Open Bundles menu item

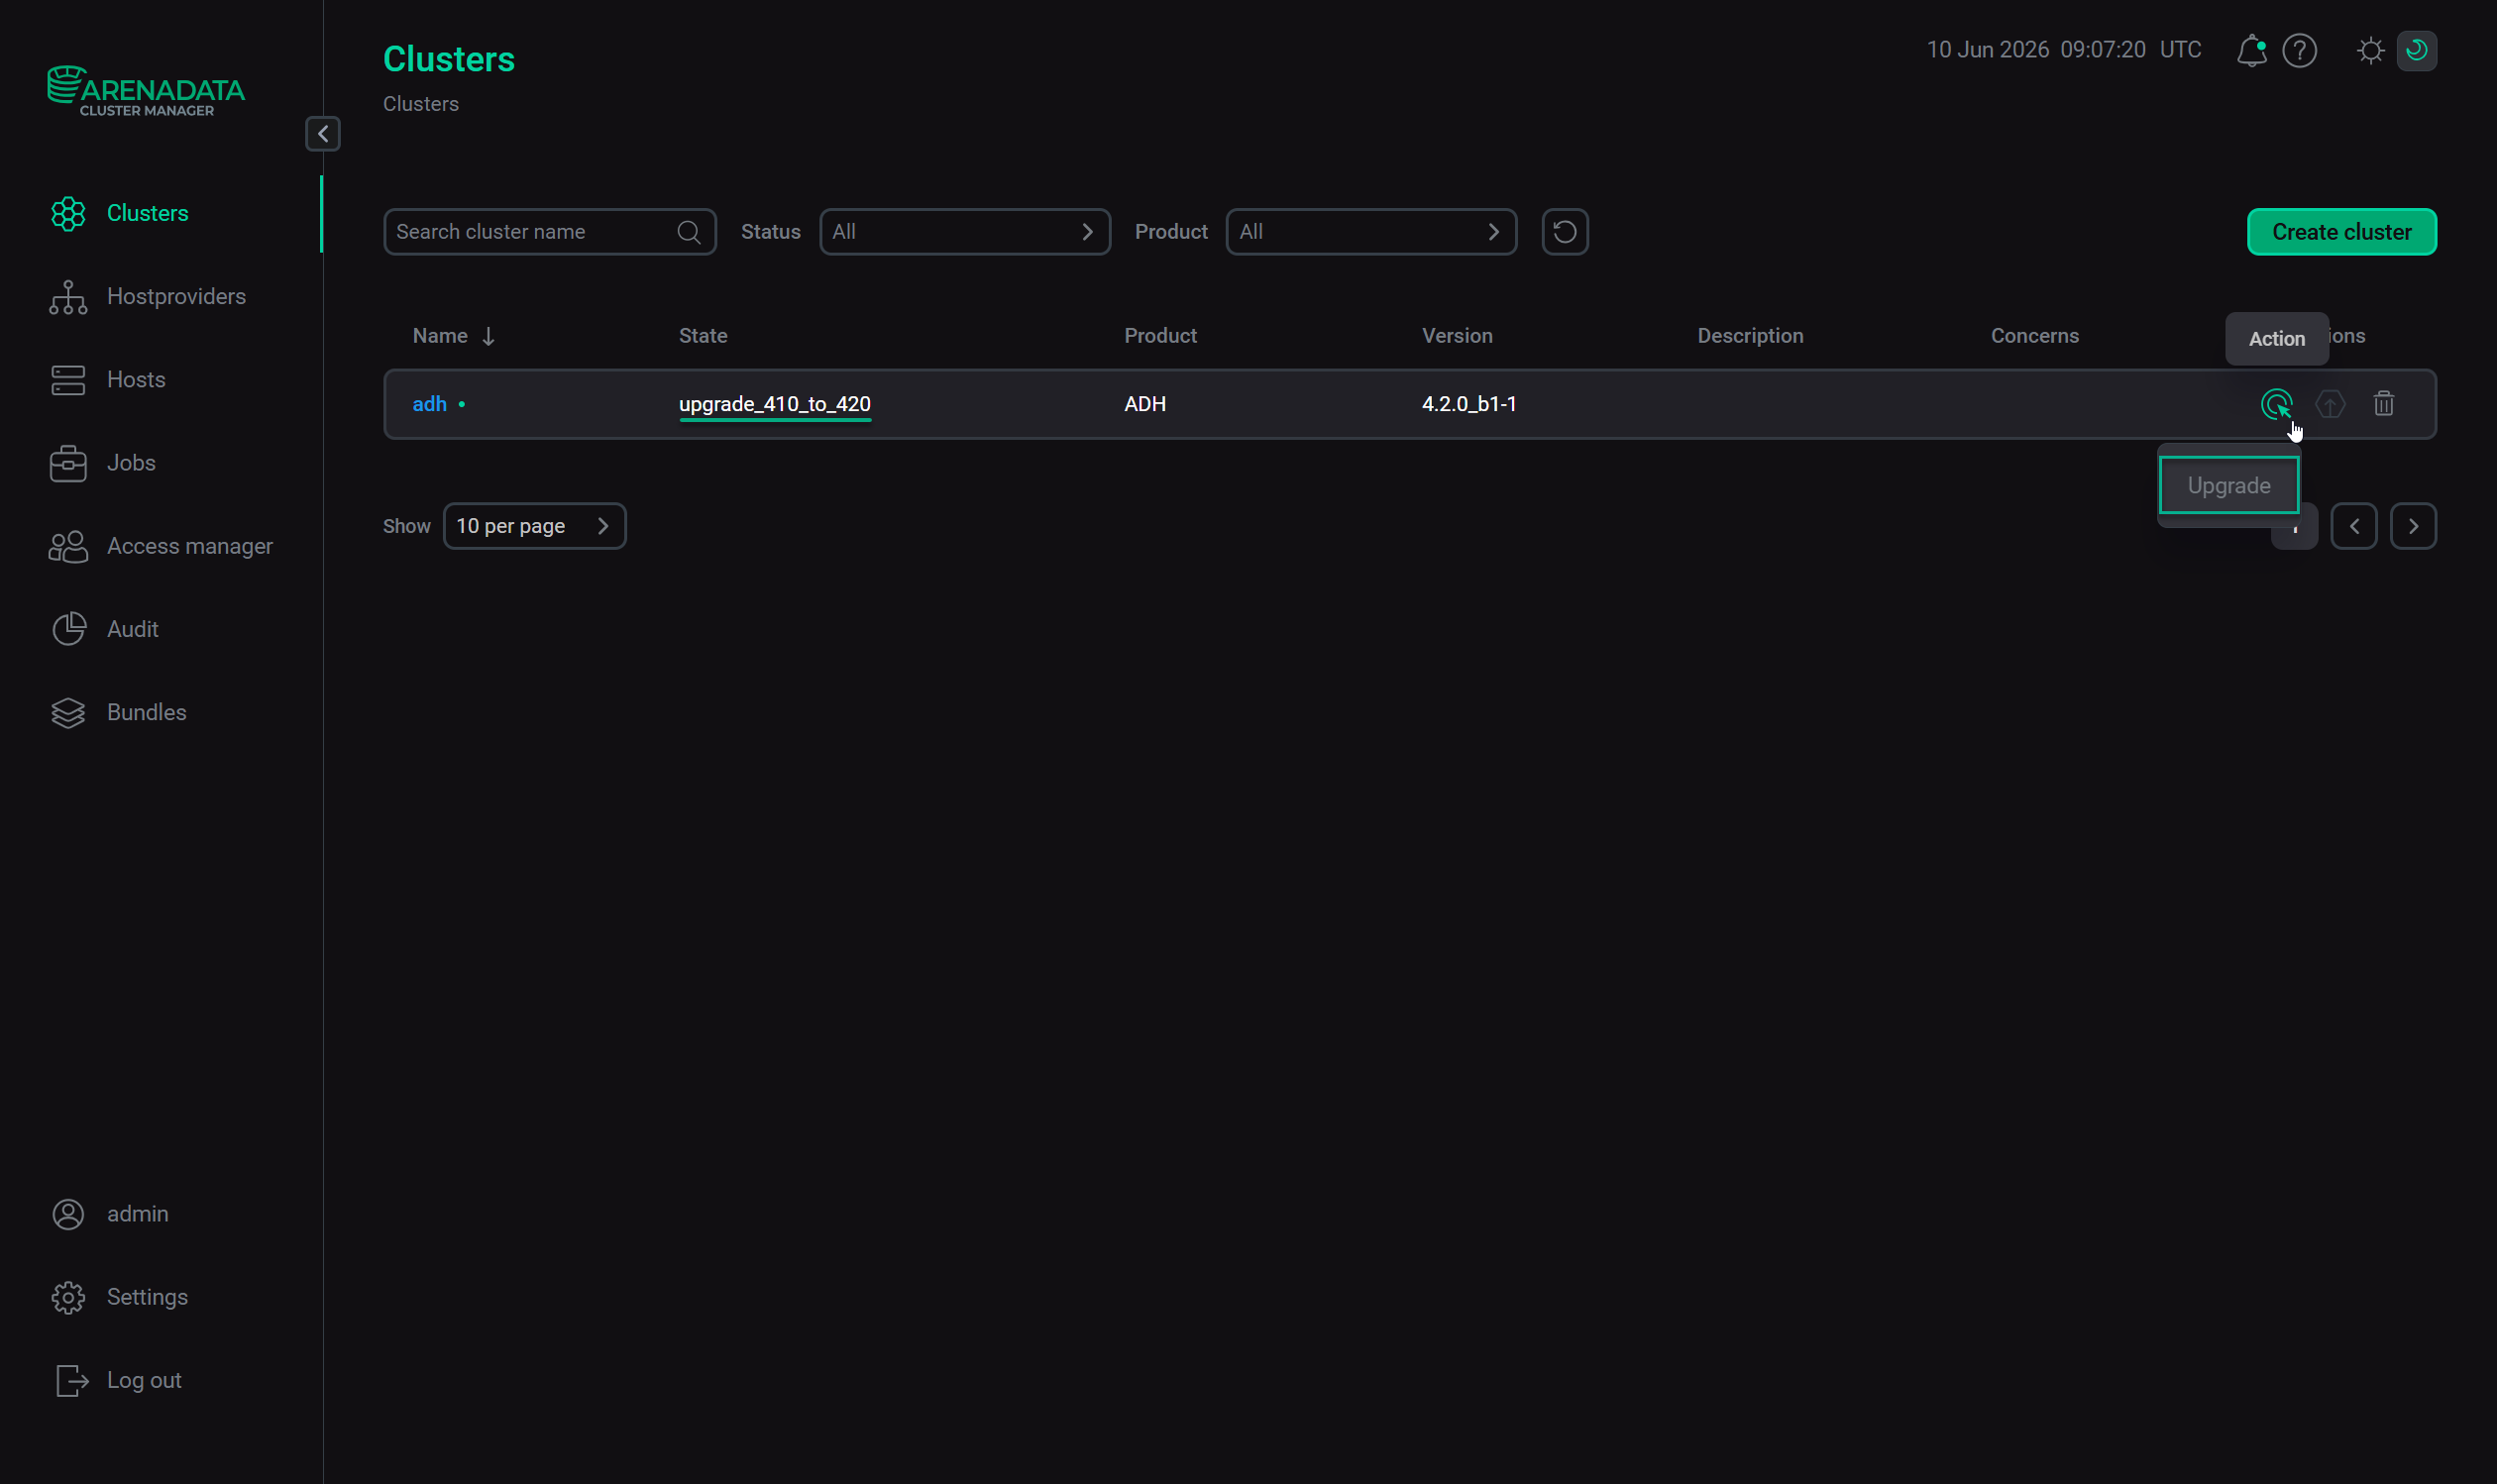tap(147, 712)
